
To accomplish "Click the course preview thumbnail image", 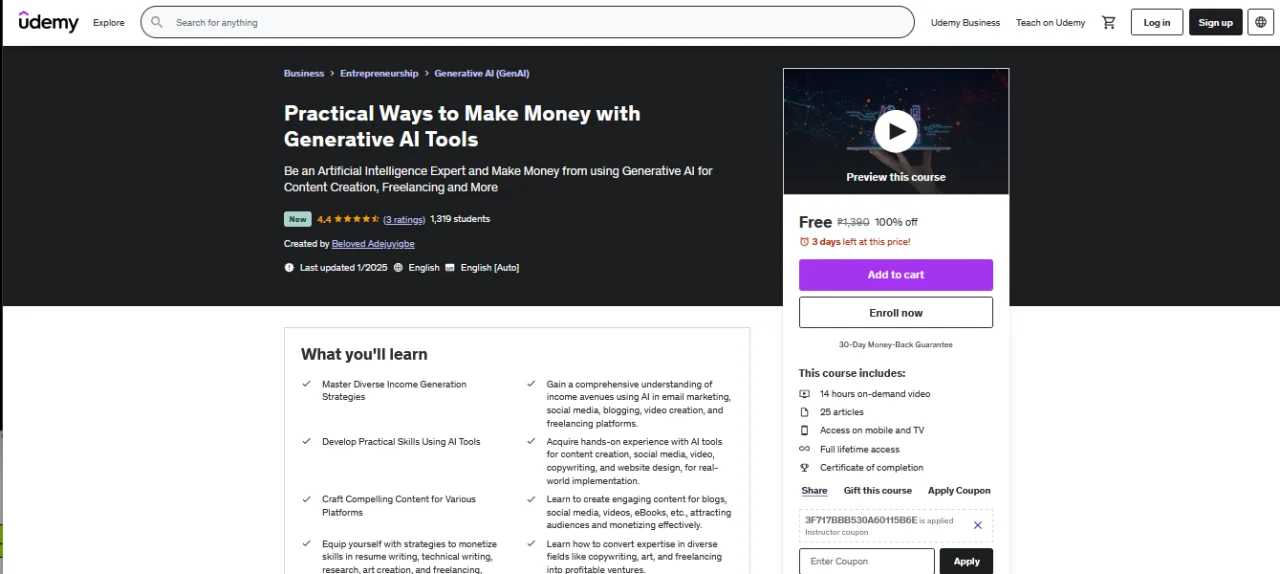I will (896, 131).
